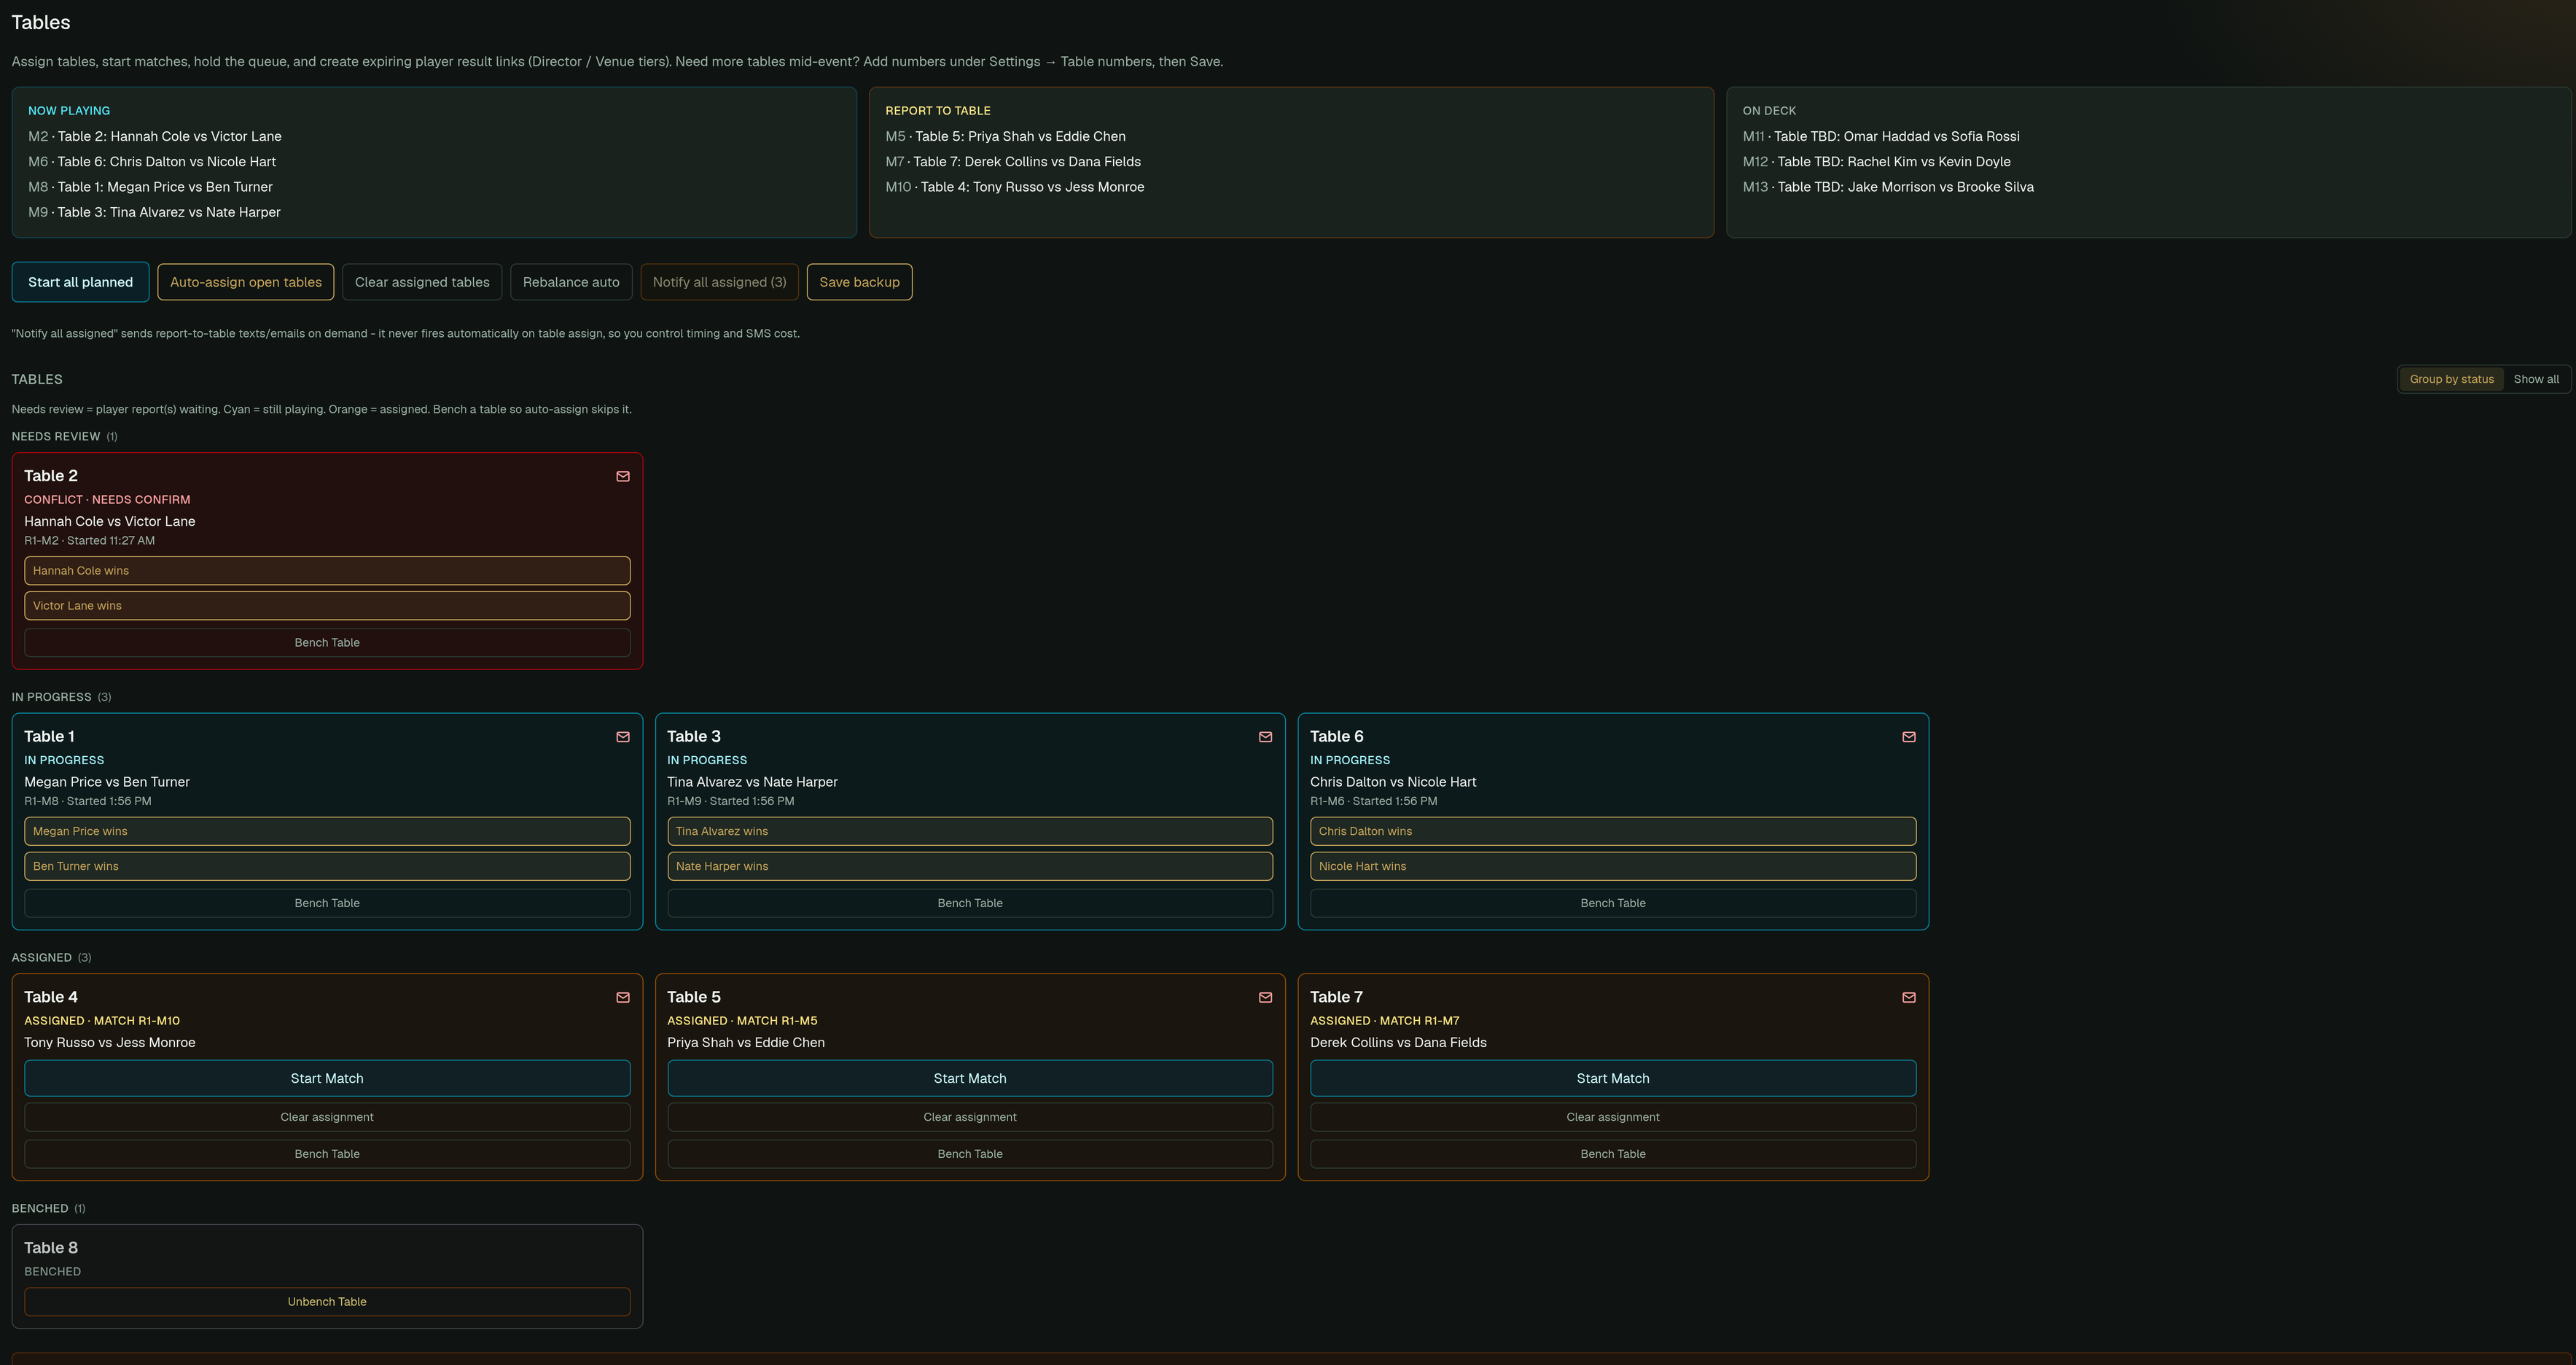Viewport: 2576px width, 1365px height.
Task: Click M11 Omar Haddad vs Sofia Rossi entry
Action: tap(1881, 136)
